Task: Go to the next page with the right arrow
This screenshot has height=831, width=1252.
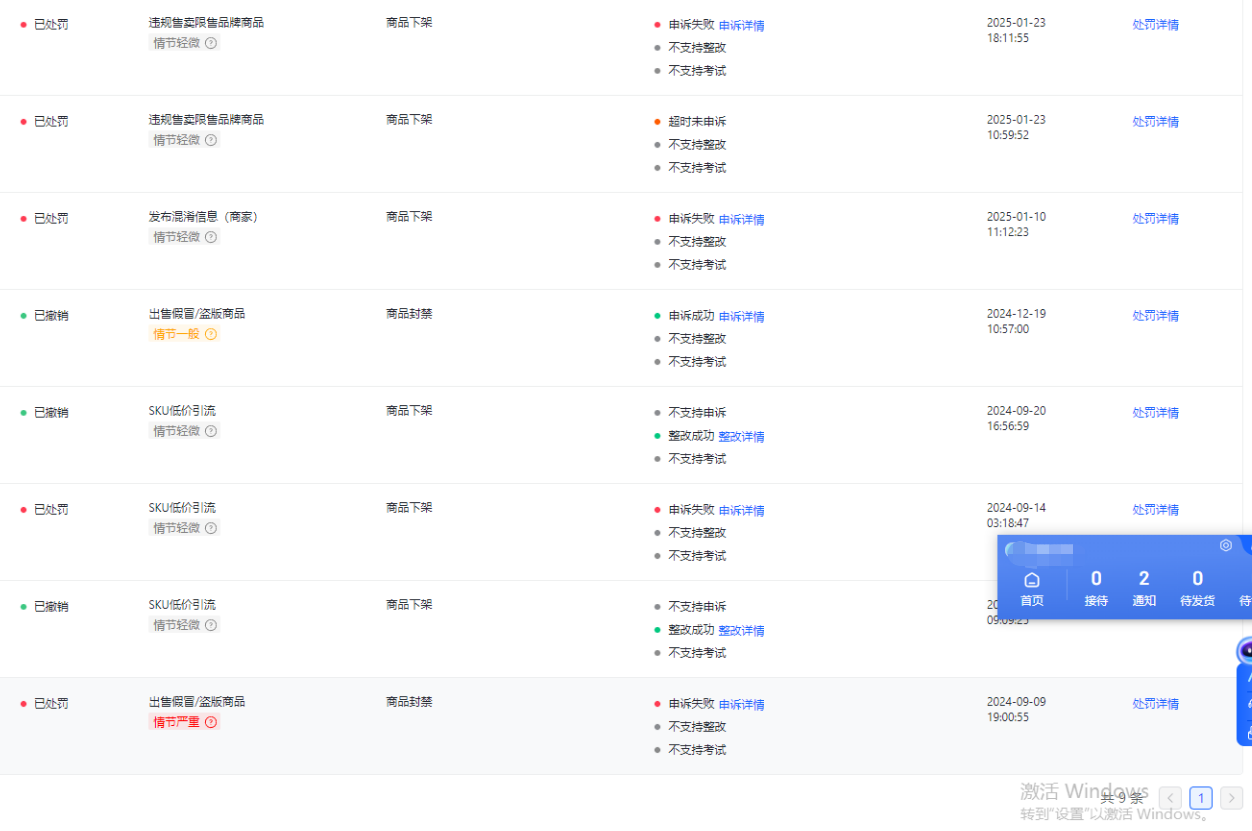Action: click(1231, 798)
